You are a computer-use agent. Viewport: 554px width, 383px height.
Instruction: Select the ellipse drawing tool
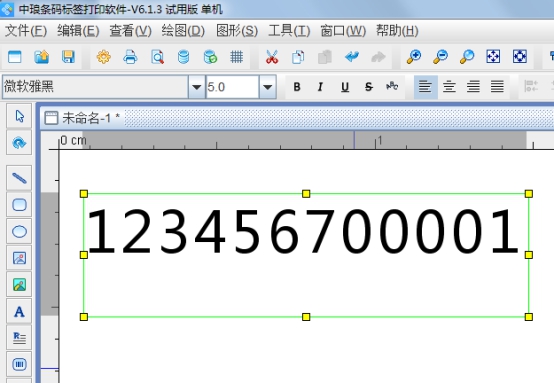click(x=19, y=231)
